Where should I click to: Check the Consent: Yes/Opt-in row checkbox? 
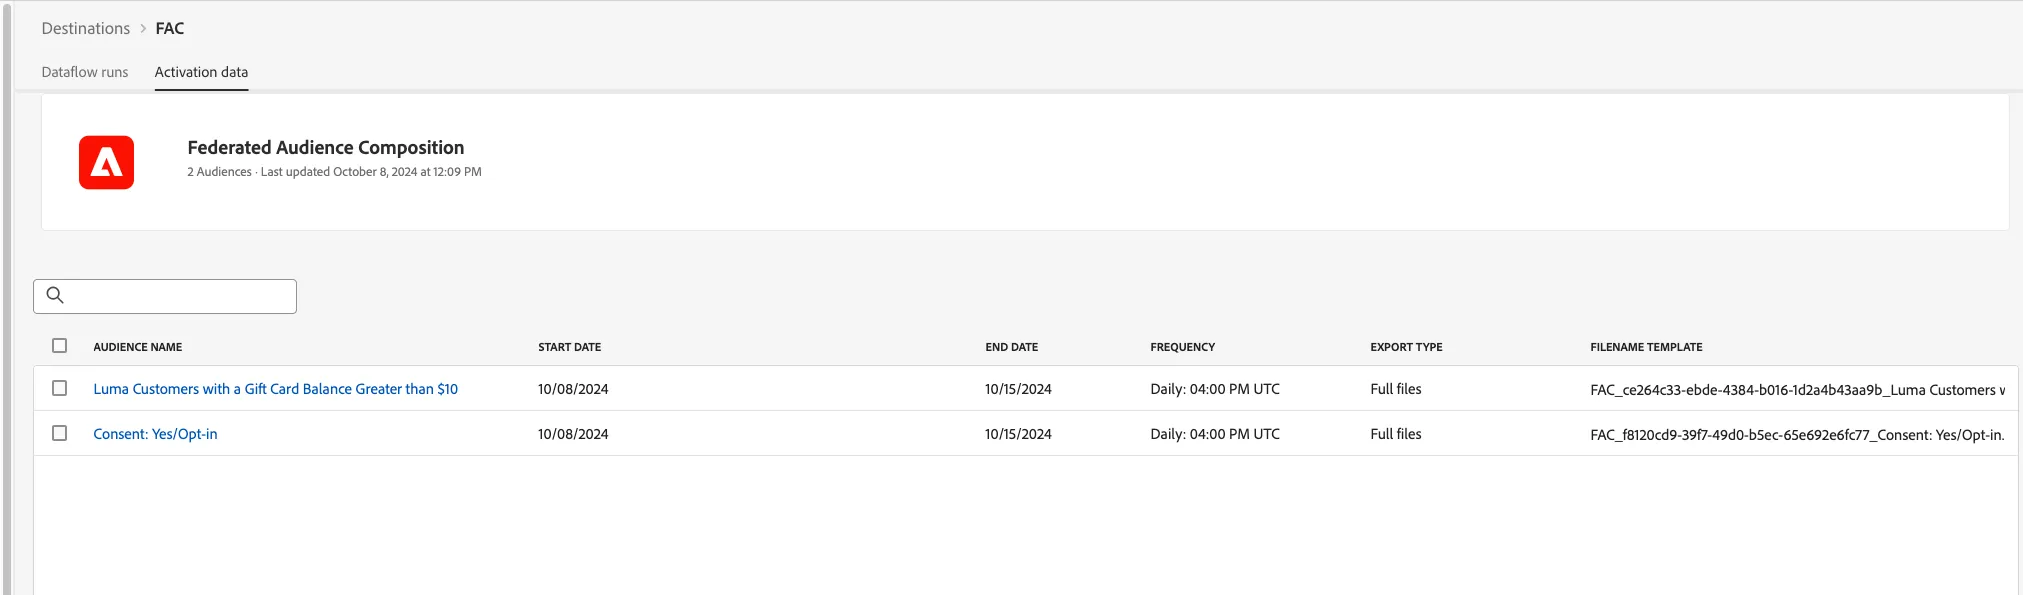coord(60,433)
